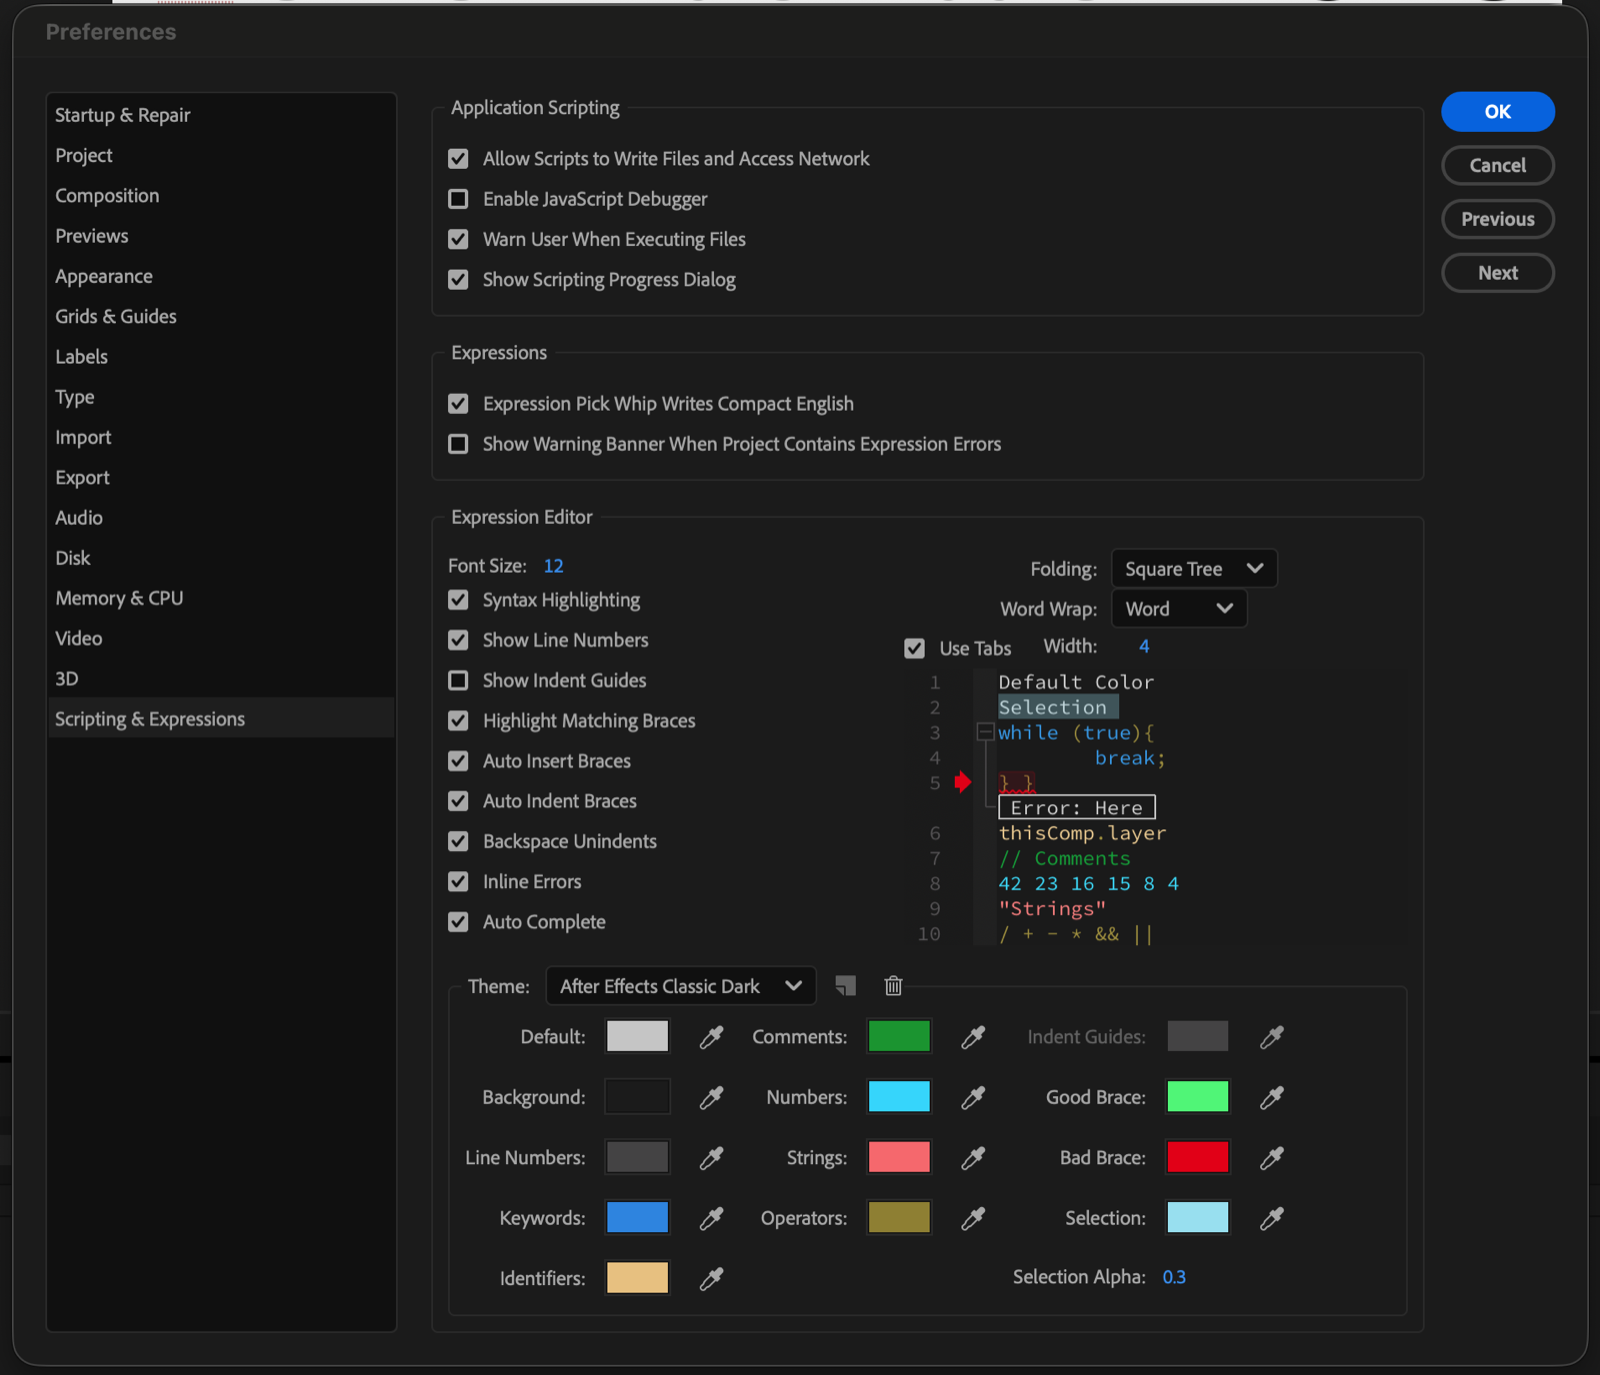Screen dimensions: 1600x1375
Task: Toggle the Use Tabs checkbox
Action: coord(914,648)
